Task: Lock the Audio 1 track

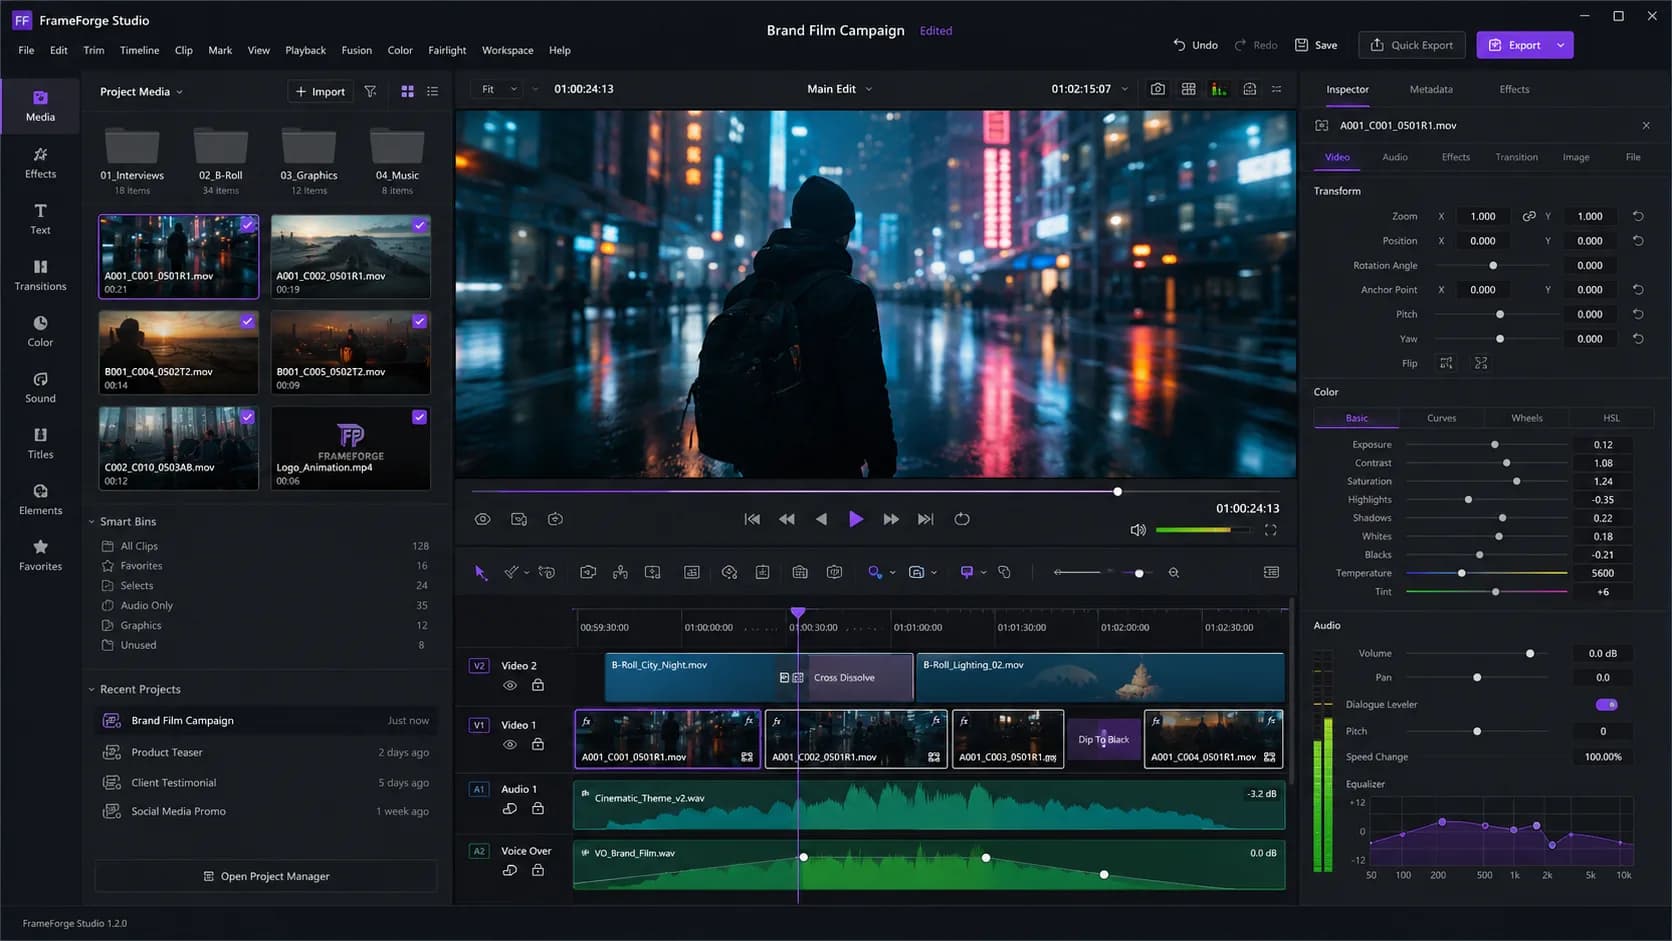Action: point(538,808)
